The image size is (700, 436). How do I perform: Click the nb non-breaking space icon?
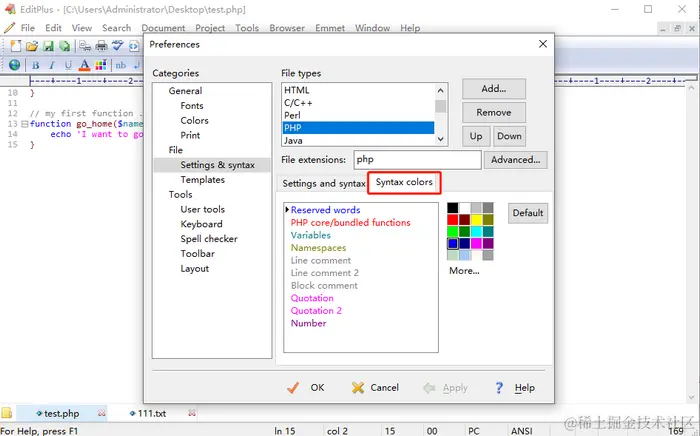[121, 65]
